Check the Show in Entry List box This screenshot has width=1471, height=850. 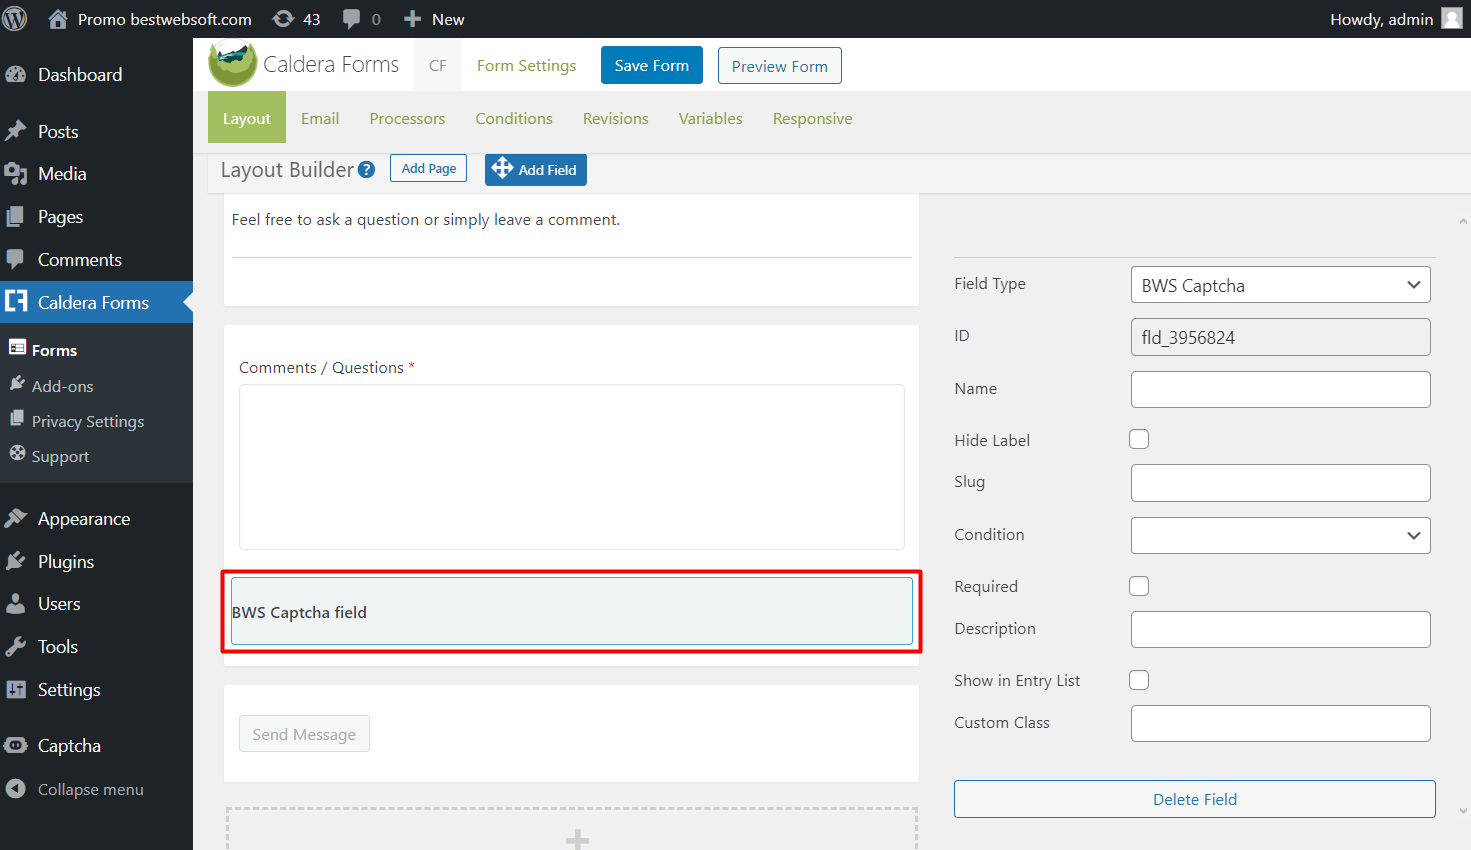[x=1139, y=680]
